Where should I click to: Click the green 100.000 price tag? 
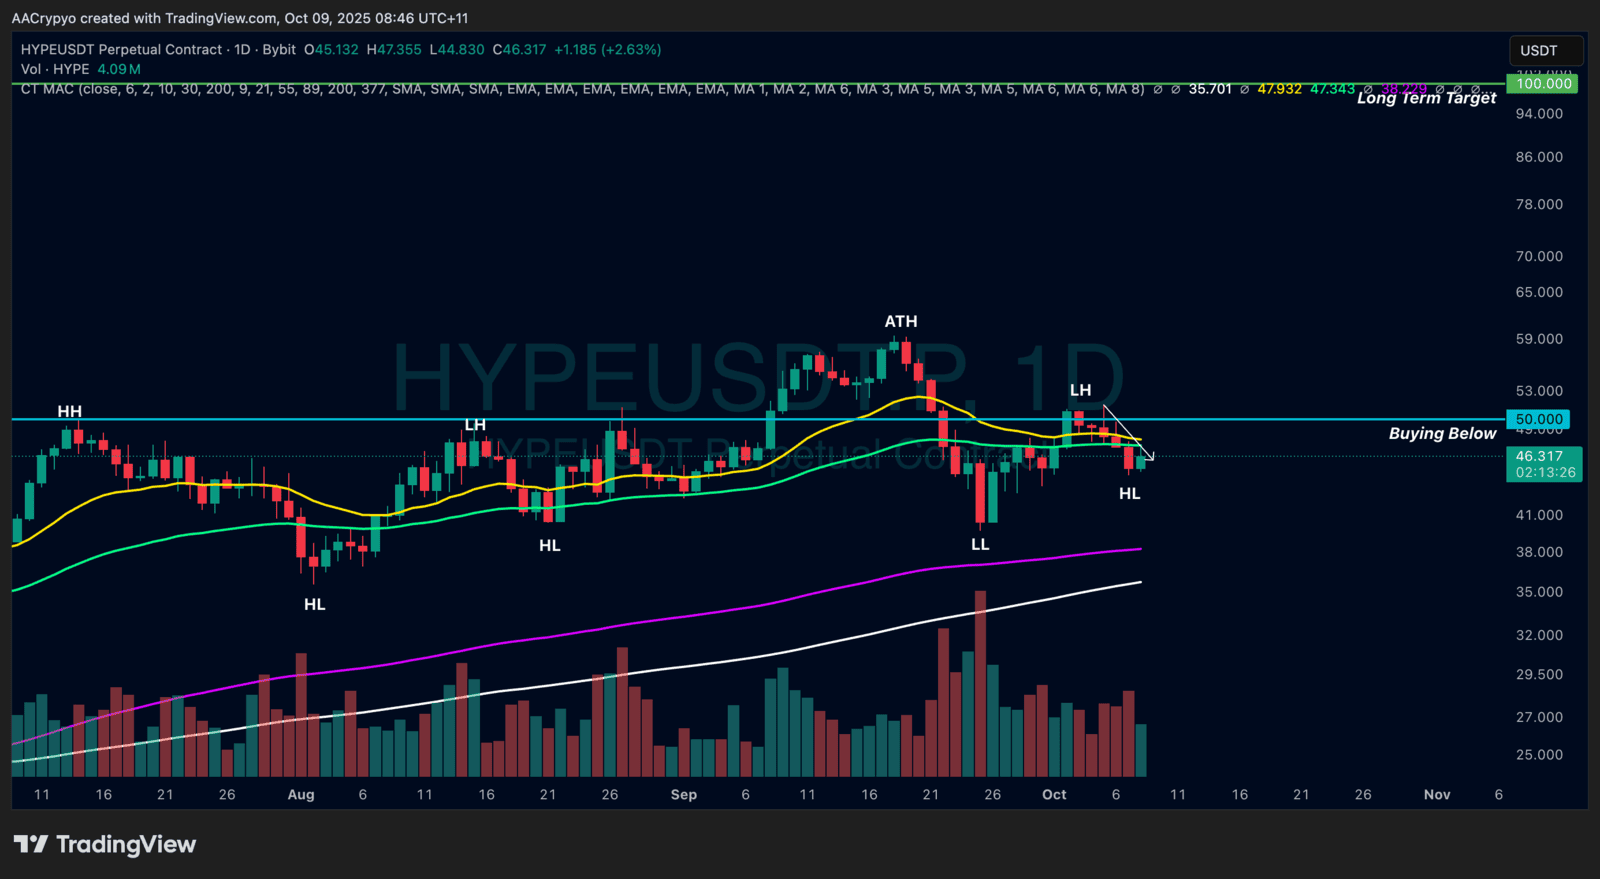[1543, 84]
